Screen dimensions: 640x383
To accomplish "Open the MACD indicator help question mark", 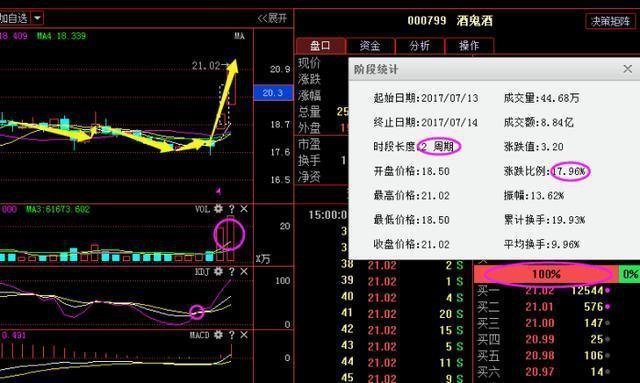I will pyautogui.click(x=231, y=335).
